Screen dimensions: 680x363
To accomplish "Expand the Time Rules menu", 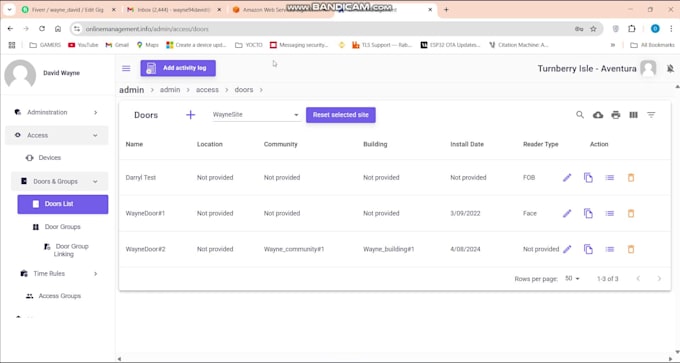I will [x=59, y=274].
